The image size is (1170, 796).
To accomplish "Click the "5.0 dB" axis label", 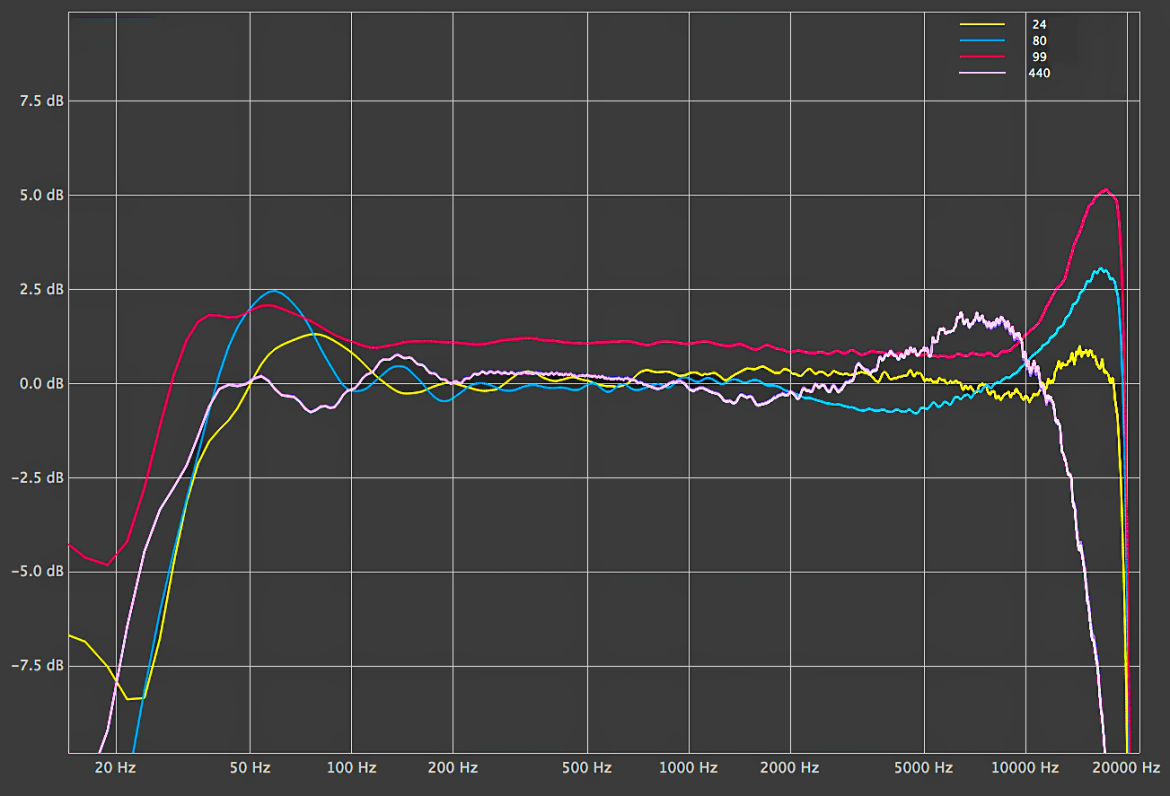I will pyautogui.click(x=42, y=195).
